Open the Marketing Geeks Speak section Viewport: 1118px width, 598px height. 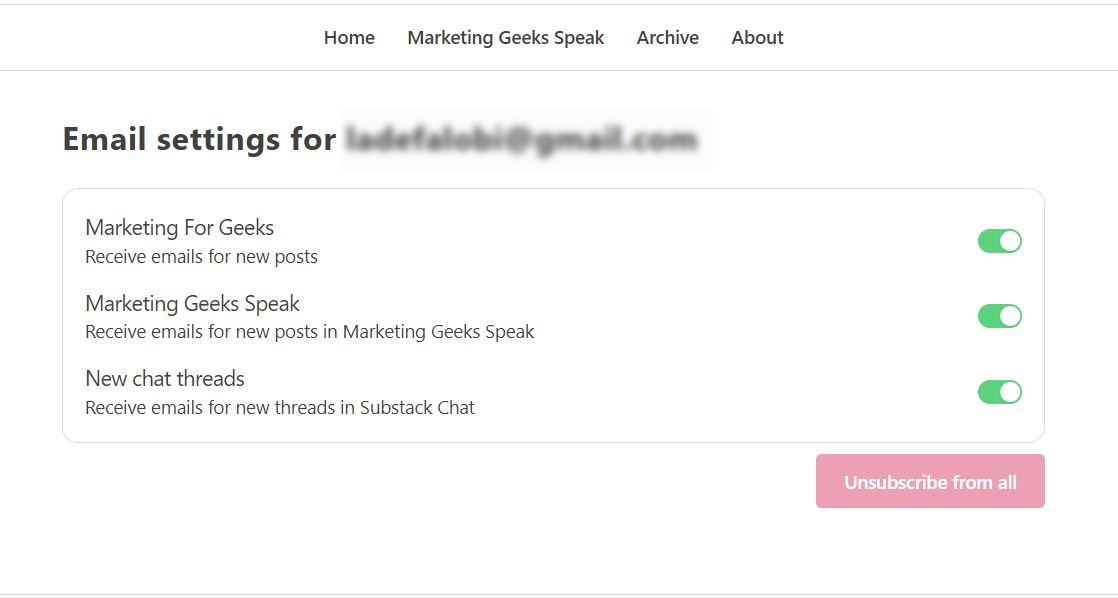[505, 37]
